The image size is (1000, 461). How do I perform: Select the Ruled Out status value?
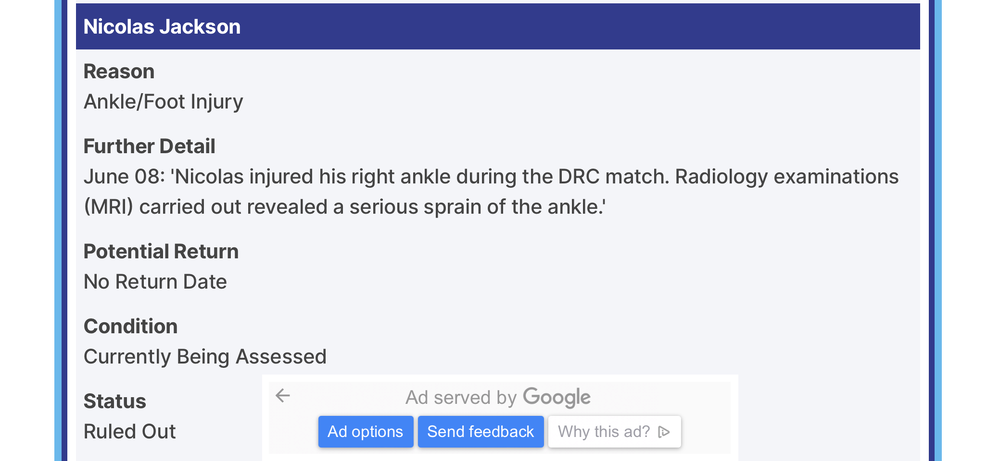(129, 432)
